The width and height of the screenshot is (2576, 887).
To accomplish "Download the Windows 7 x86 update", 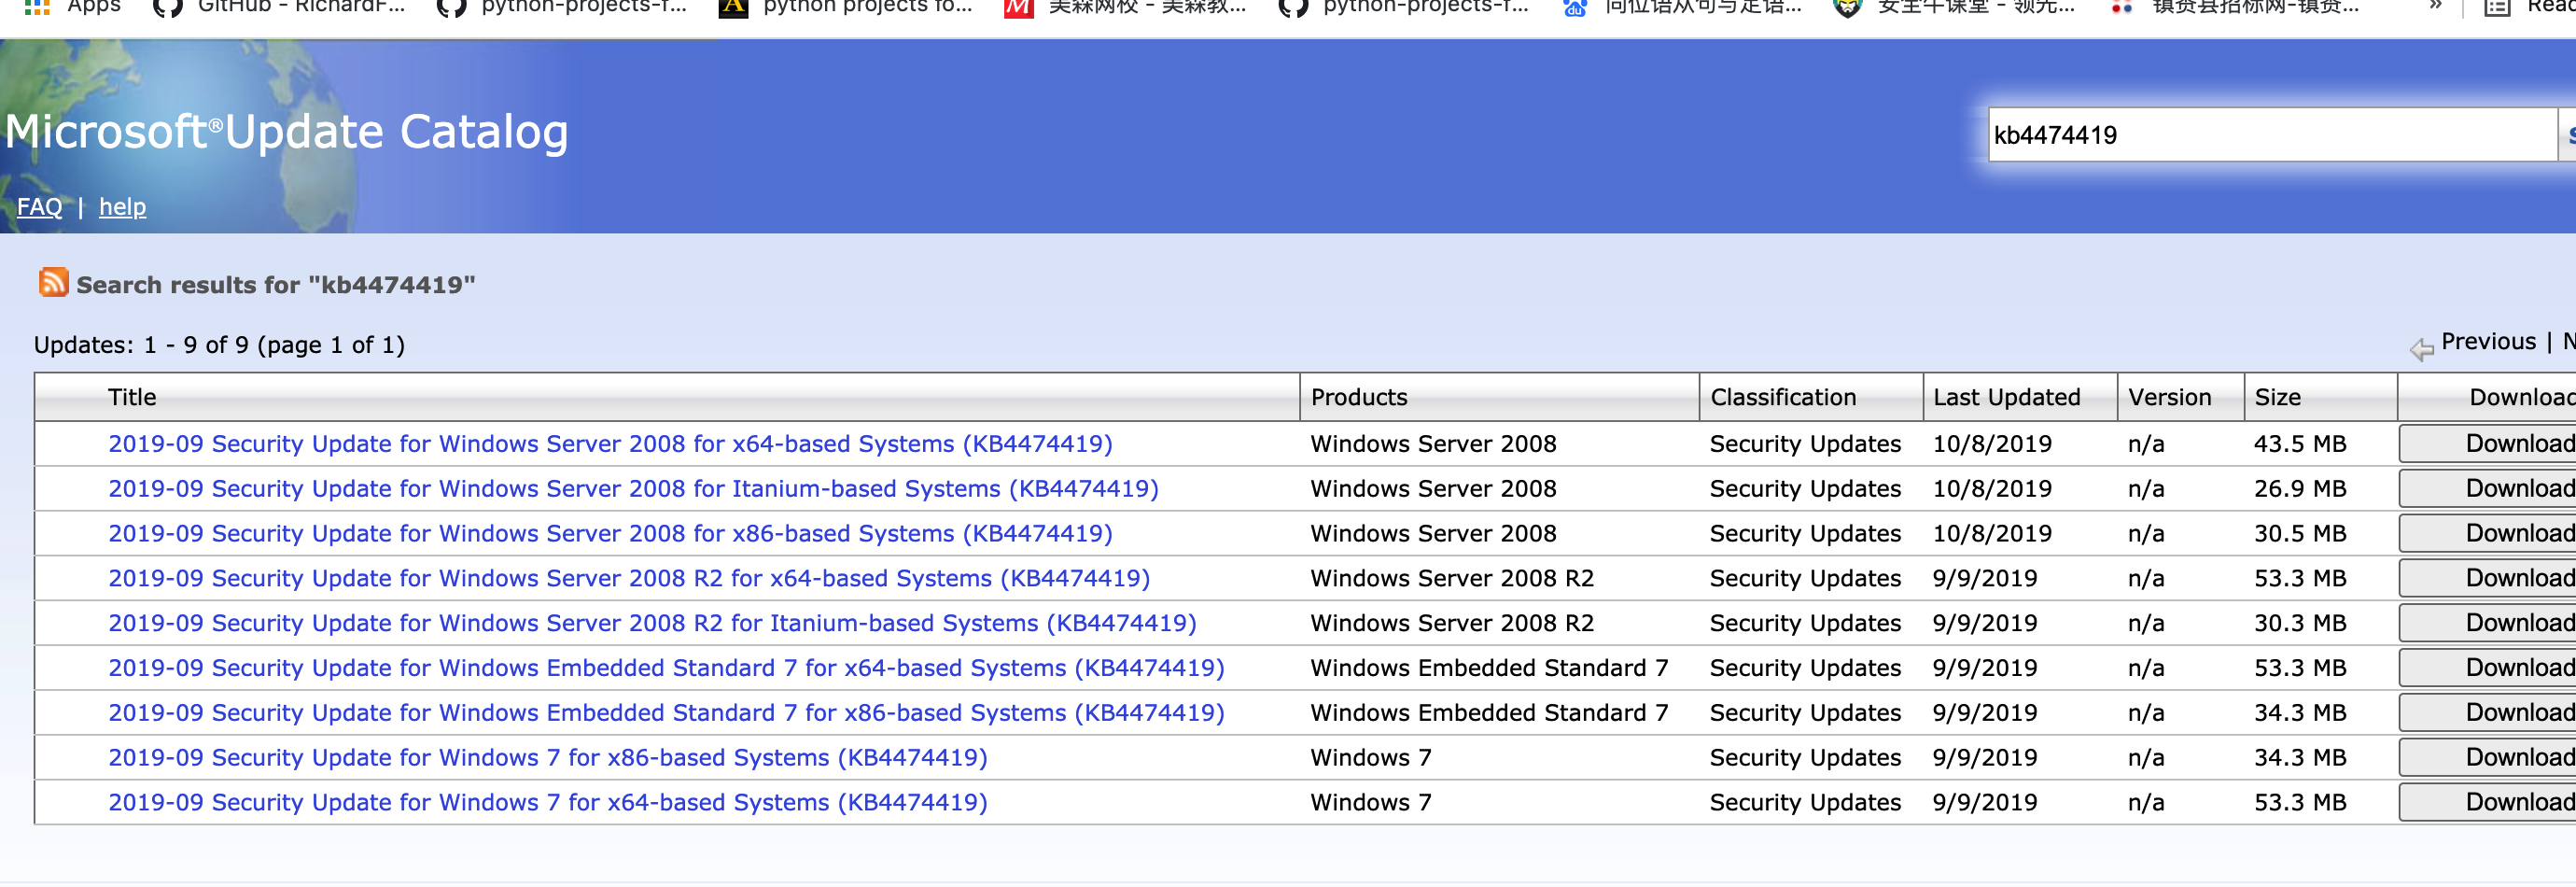I will tap(2488, 759).
